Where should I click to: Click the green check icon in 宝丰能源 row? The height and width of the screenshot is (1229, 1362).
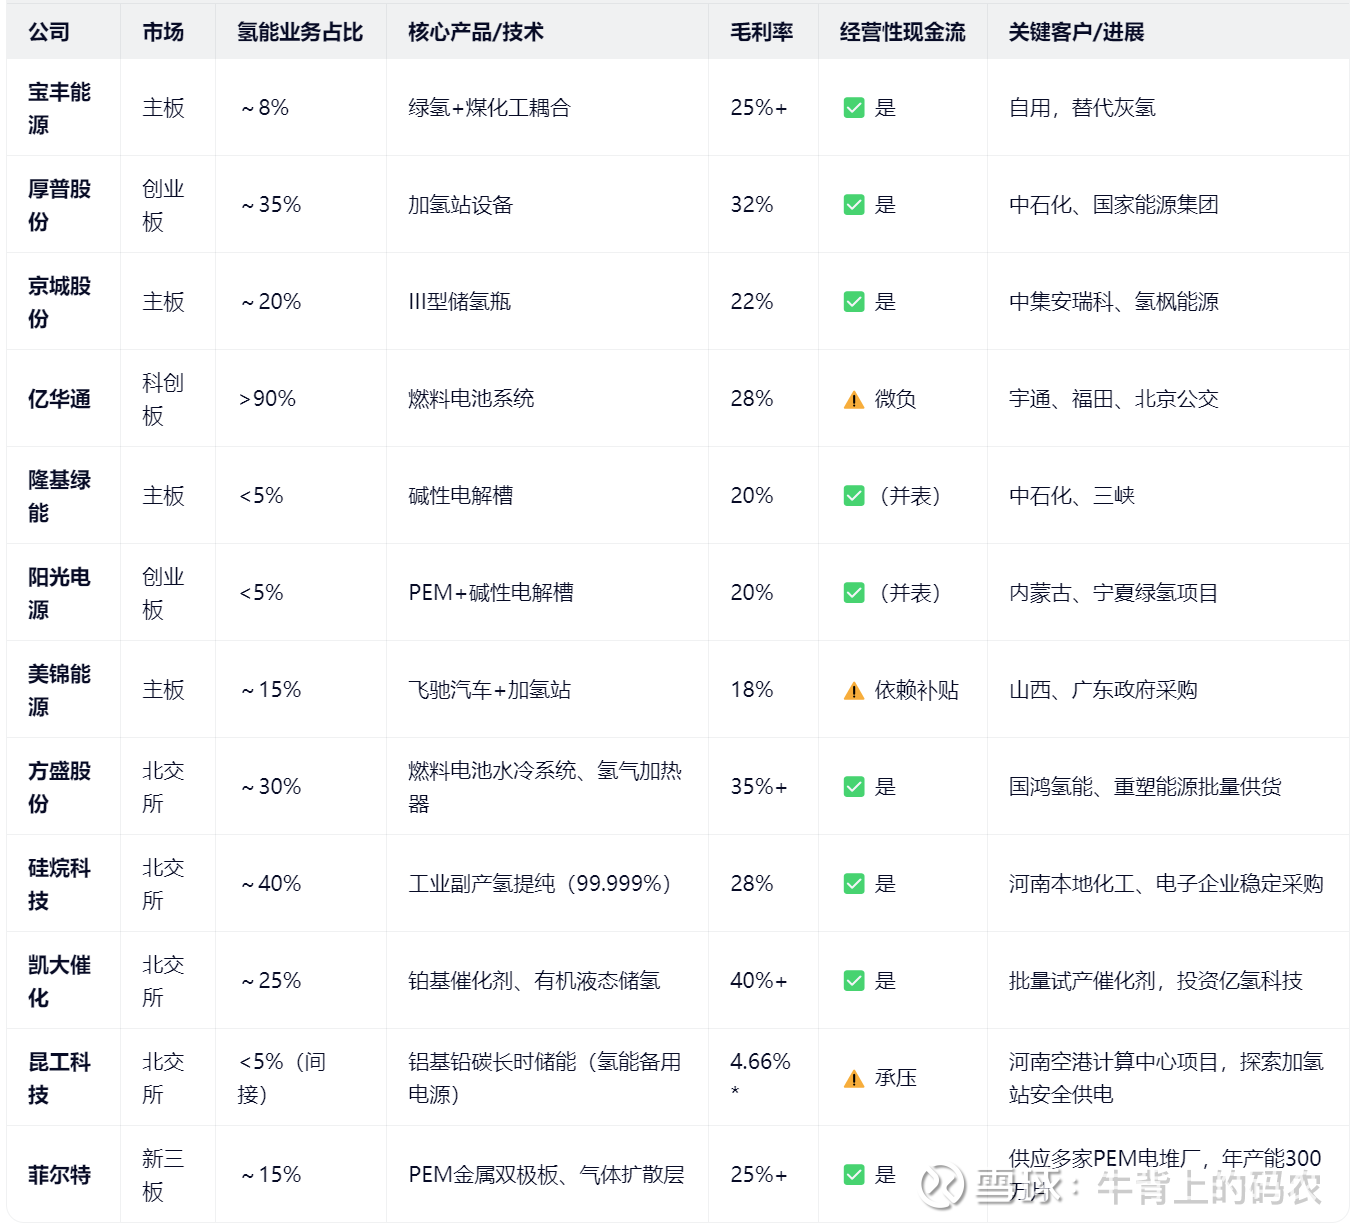click(854, 108)
